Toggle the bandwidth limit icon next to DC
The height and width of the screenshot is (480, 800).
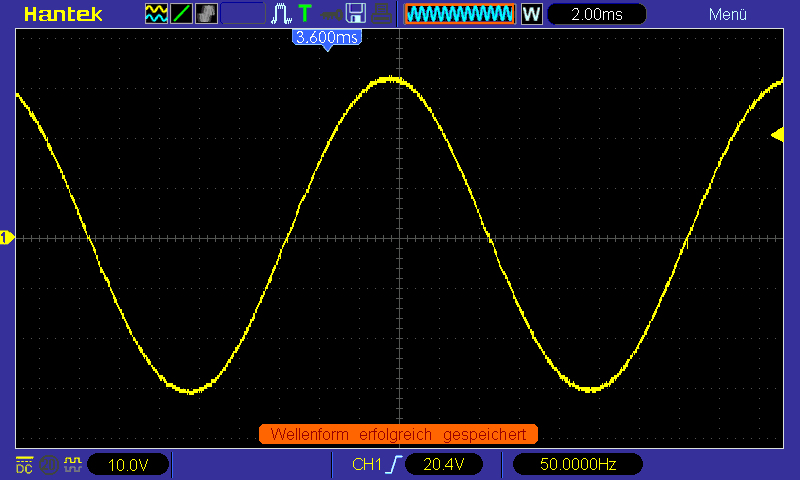49,464
